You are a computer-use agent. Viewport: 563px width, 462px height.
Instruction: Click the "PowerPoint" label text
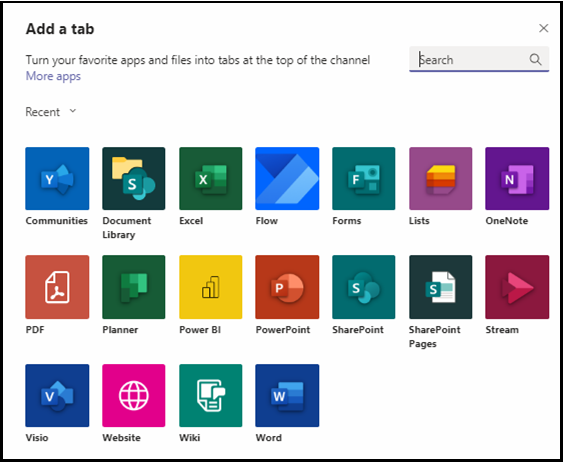click(283, 330)
